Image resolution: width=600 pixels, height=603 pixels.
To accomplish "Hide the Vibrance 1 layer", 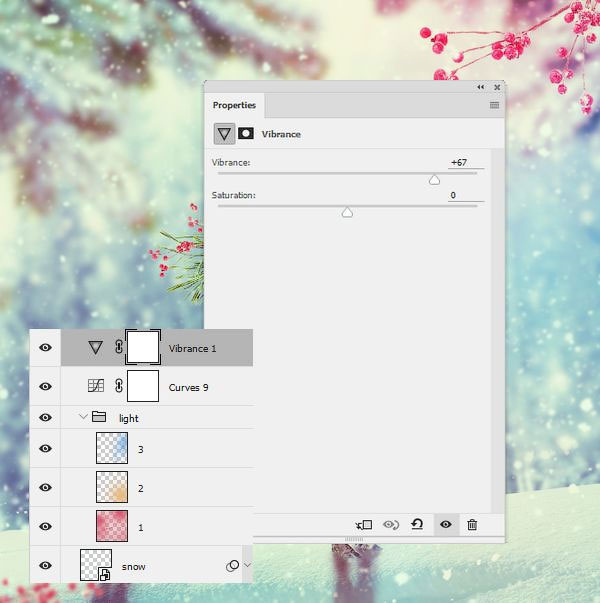I will (x=45, y=348).
